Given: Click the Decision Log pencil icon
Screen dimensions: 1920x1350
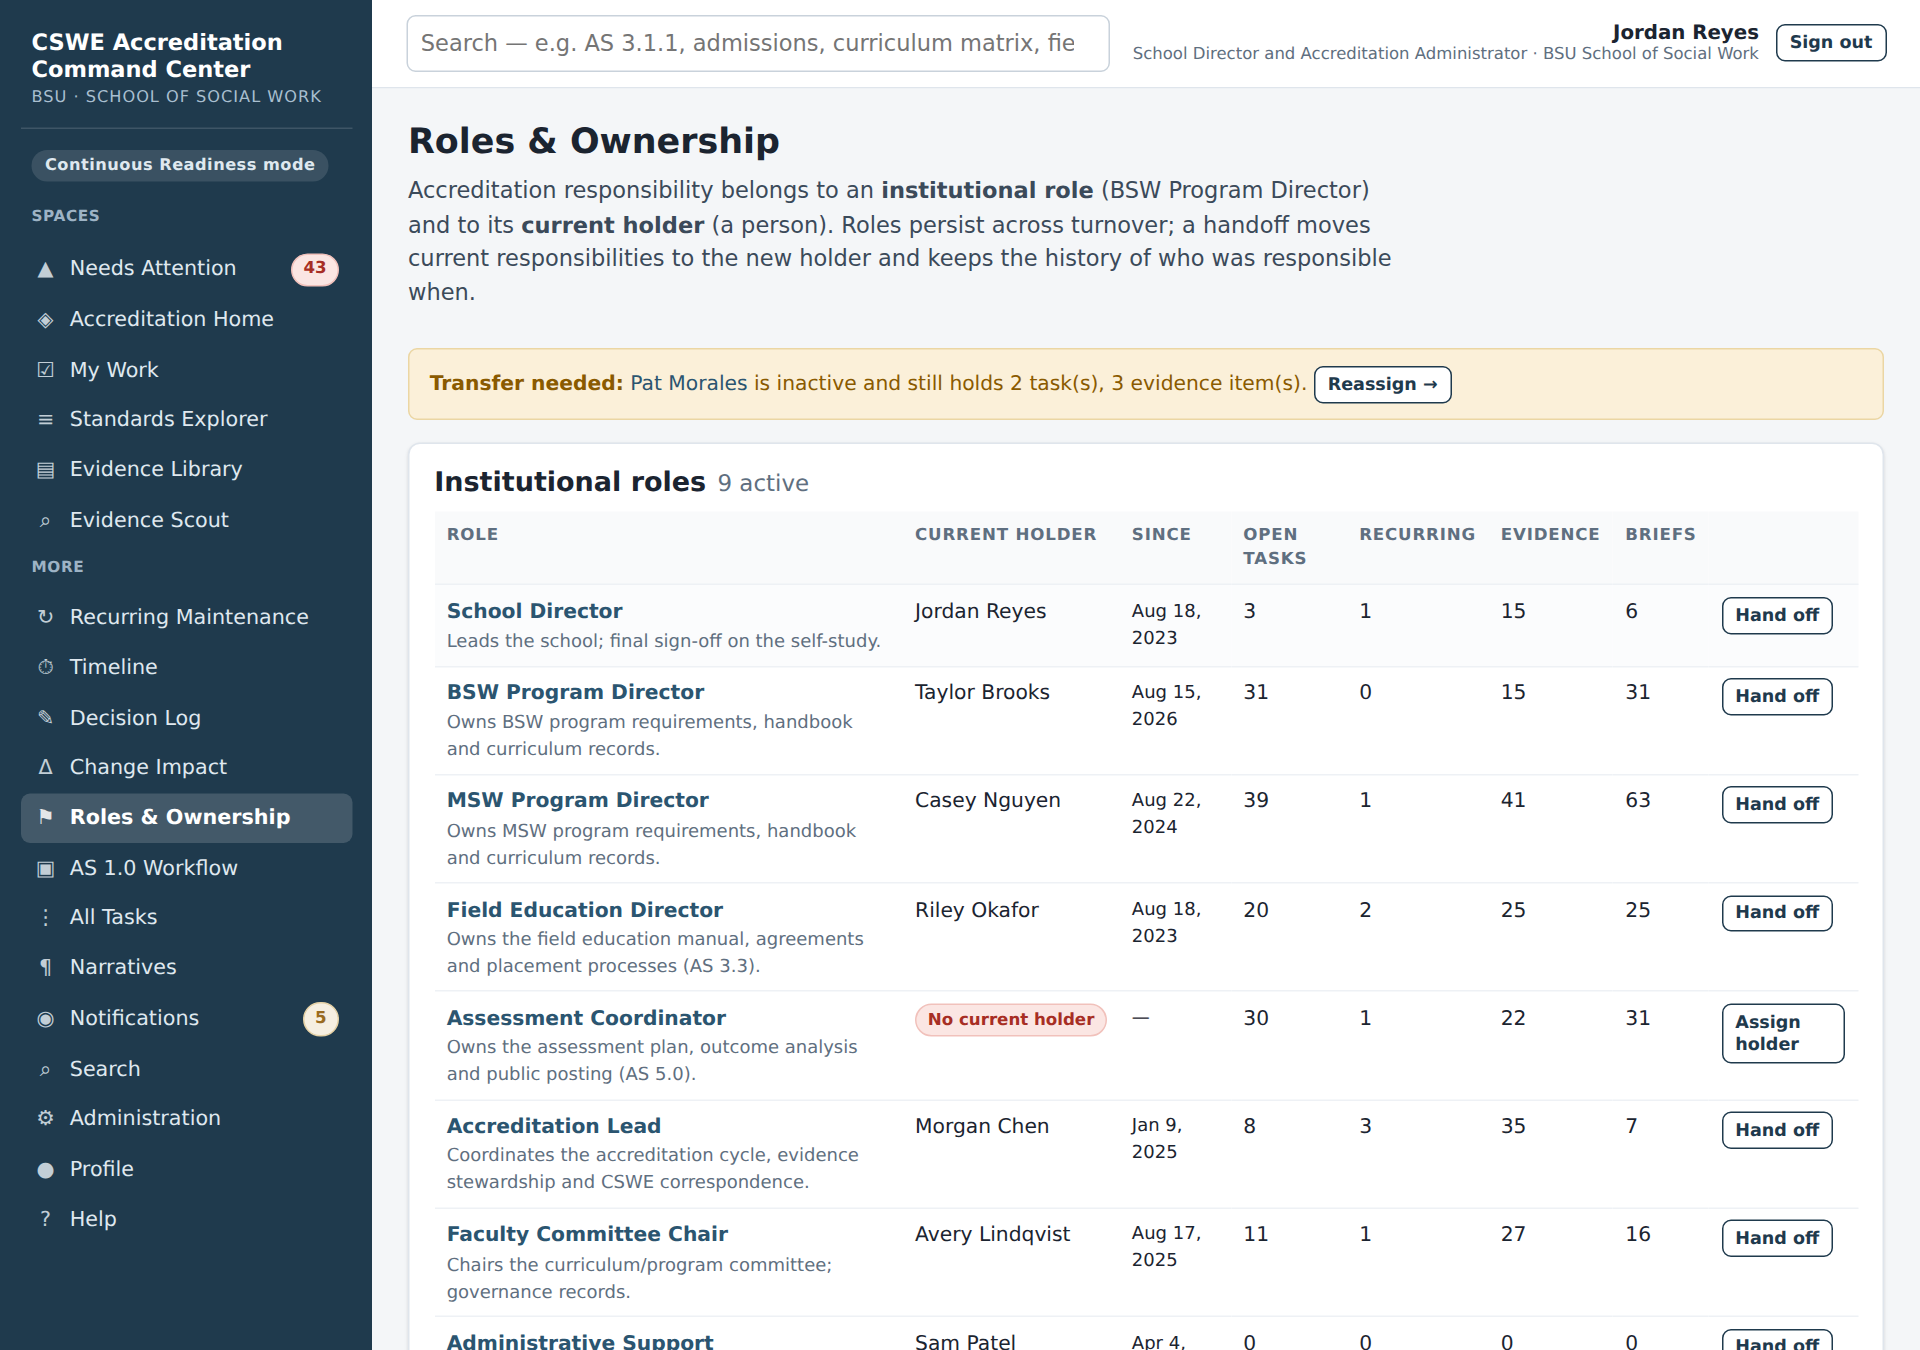Looking at the screenshot, I should point(45,718).
